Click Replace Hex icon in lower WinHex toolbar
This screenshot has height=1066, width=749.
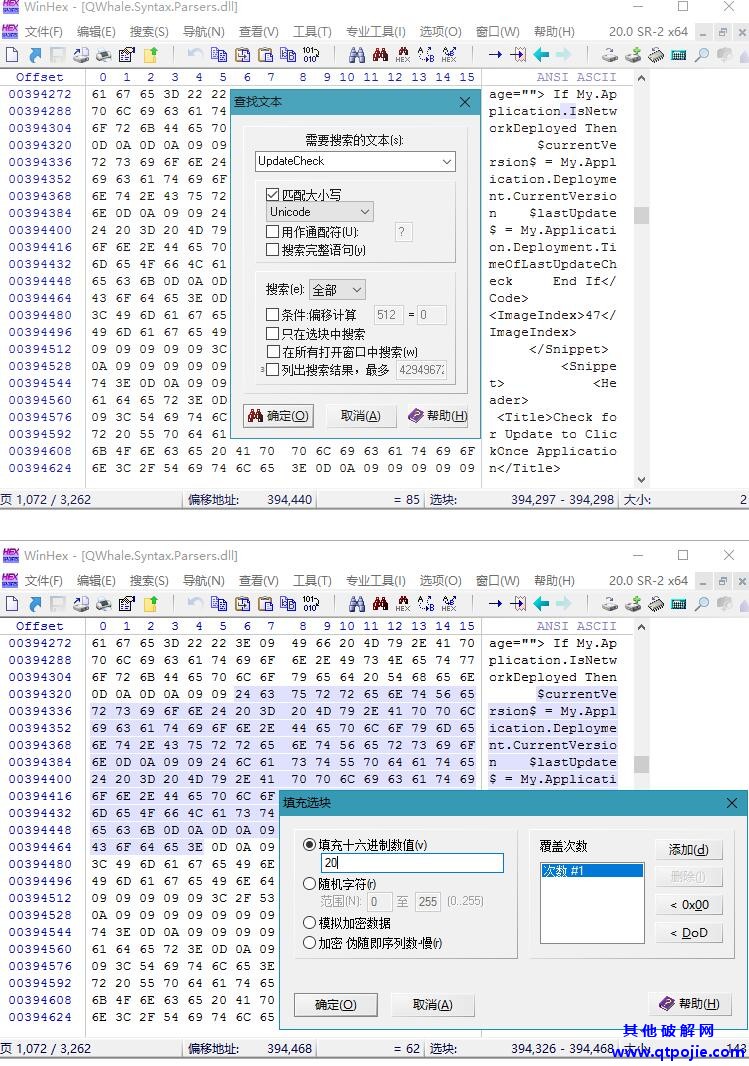pyautogui.click(x=449, y=603)
